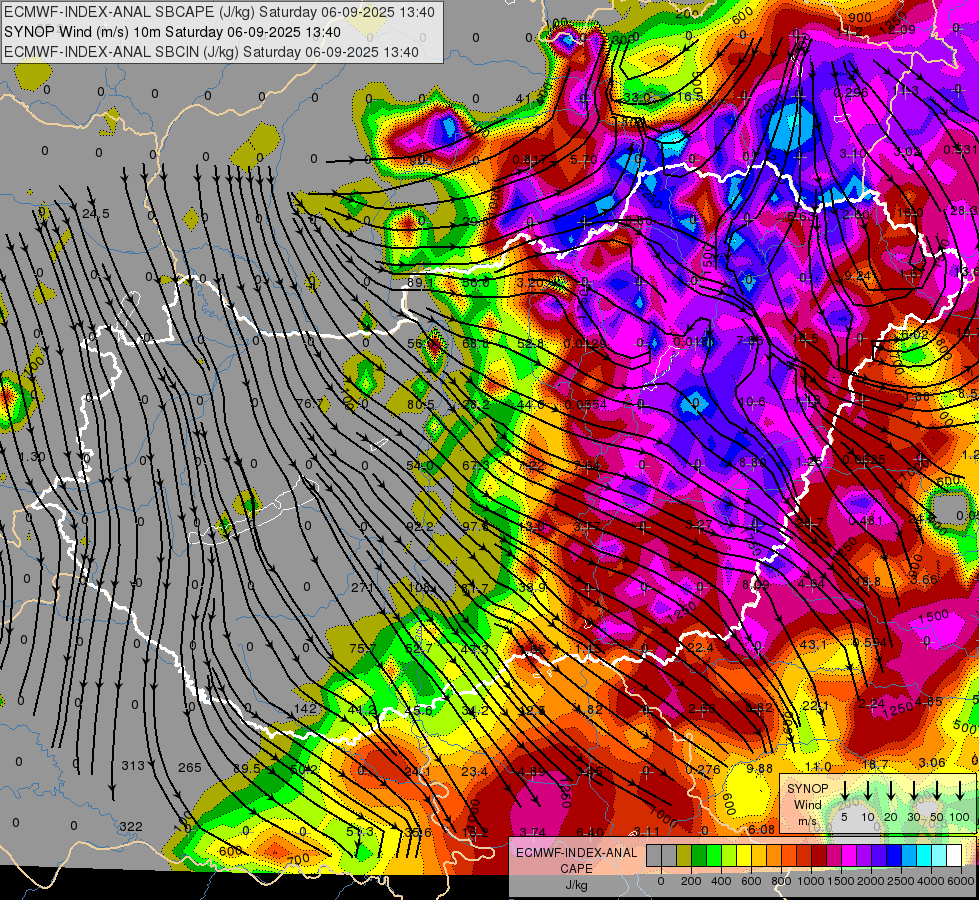The image size is (979, 900).
Task: Click the station value 1.30
Action: (32, 457)
